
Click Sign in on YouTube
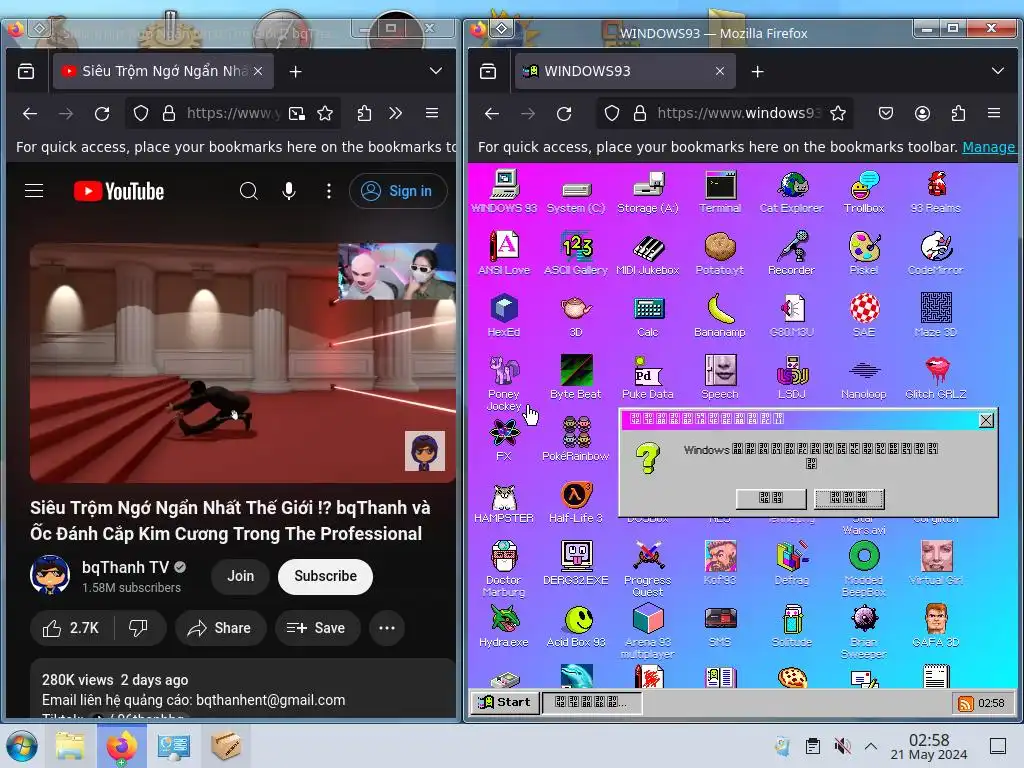tap(398, 191)
